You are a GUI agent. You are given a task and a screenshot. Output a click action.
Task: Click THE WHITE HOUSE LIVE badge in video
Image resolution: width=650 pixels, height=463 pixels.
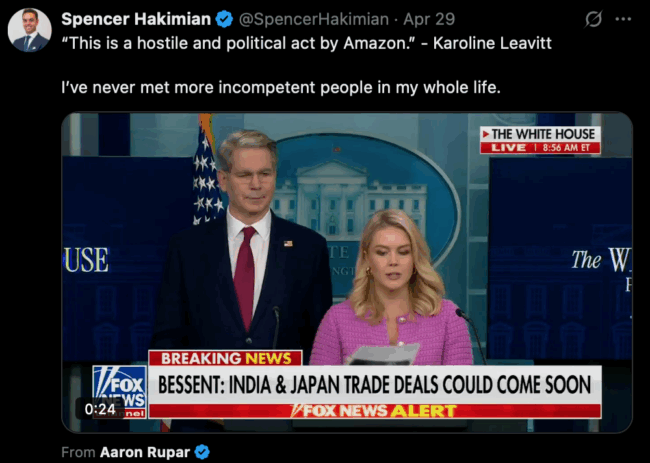pyautogui.click(x=540, y=140)
